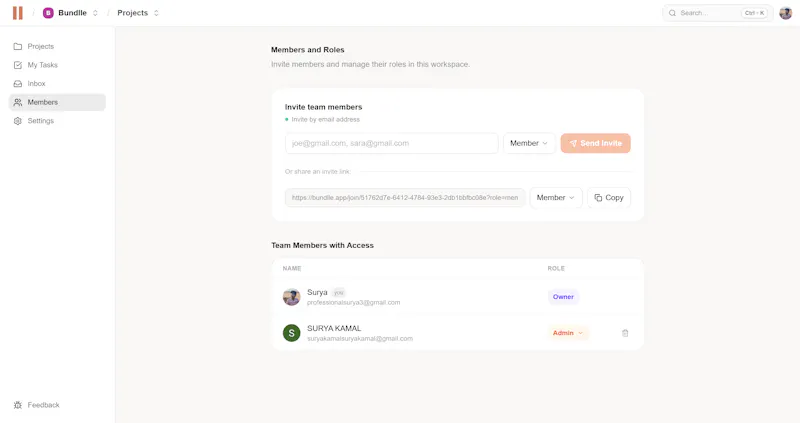Select Members in the sidebar
Screen dimensions: 800x423
pyautogui.click(x=57, y=102)
